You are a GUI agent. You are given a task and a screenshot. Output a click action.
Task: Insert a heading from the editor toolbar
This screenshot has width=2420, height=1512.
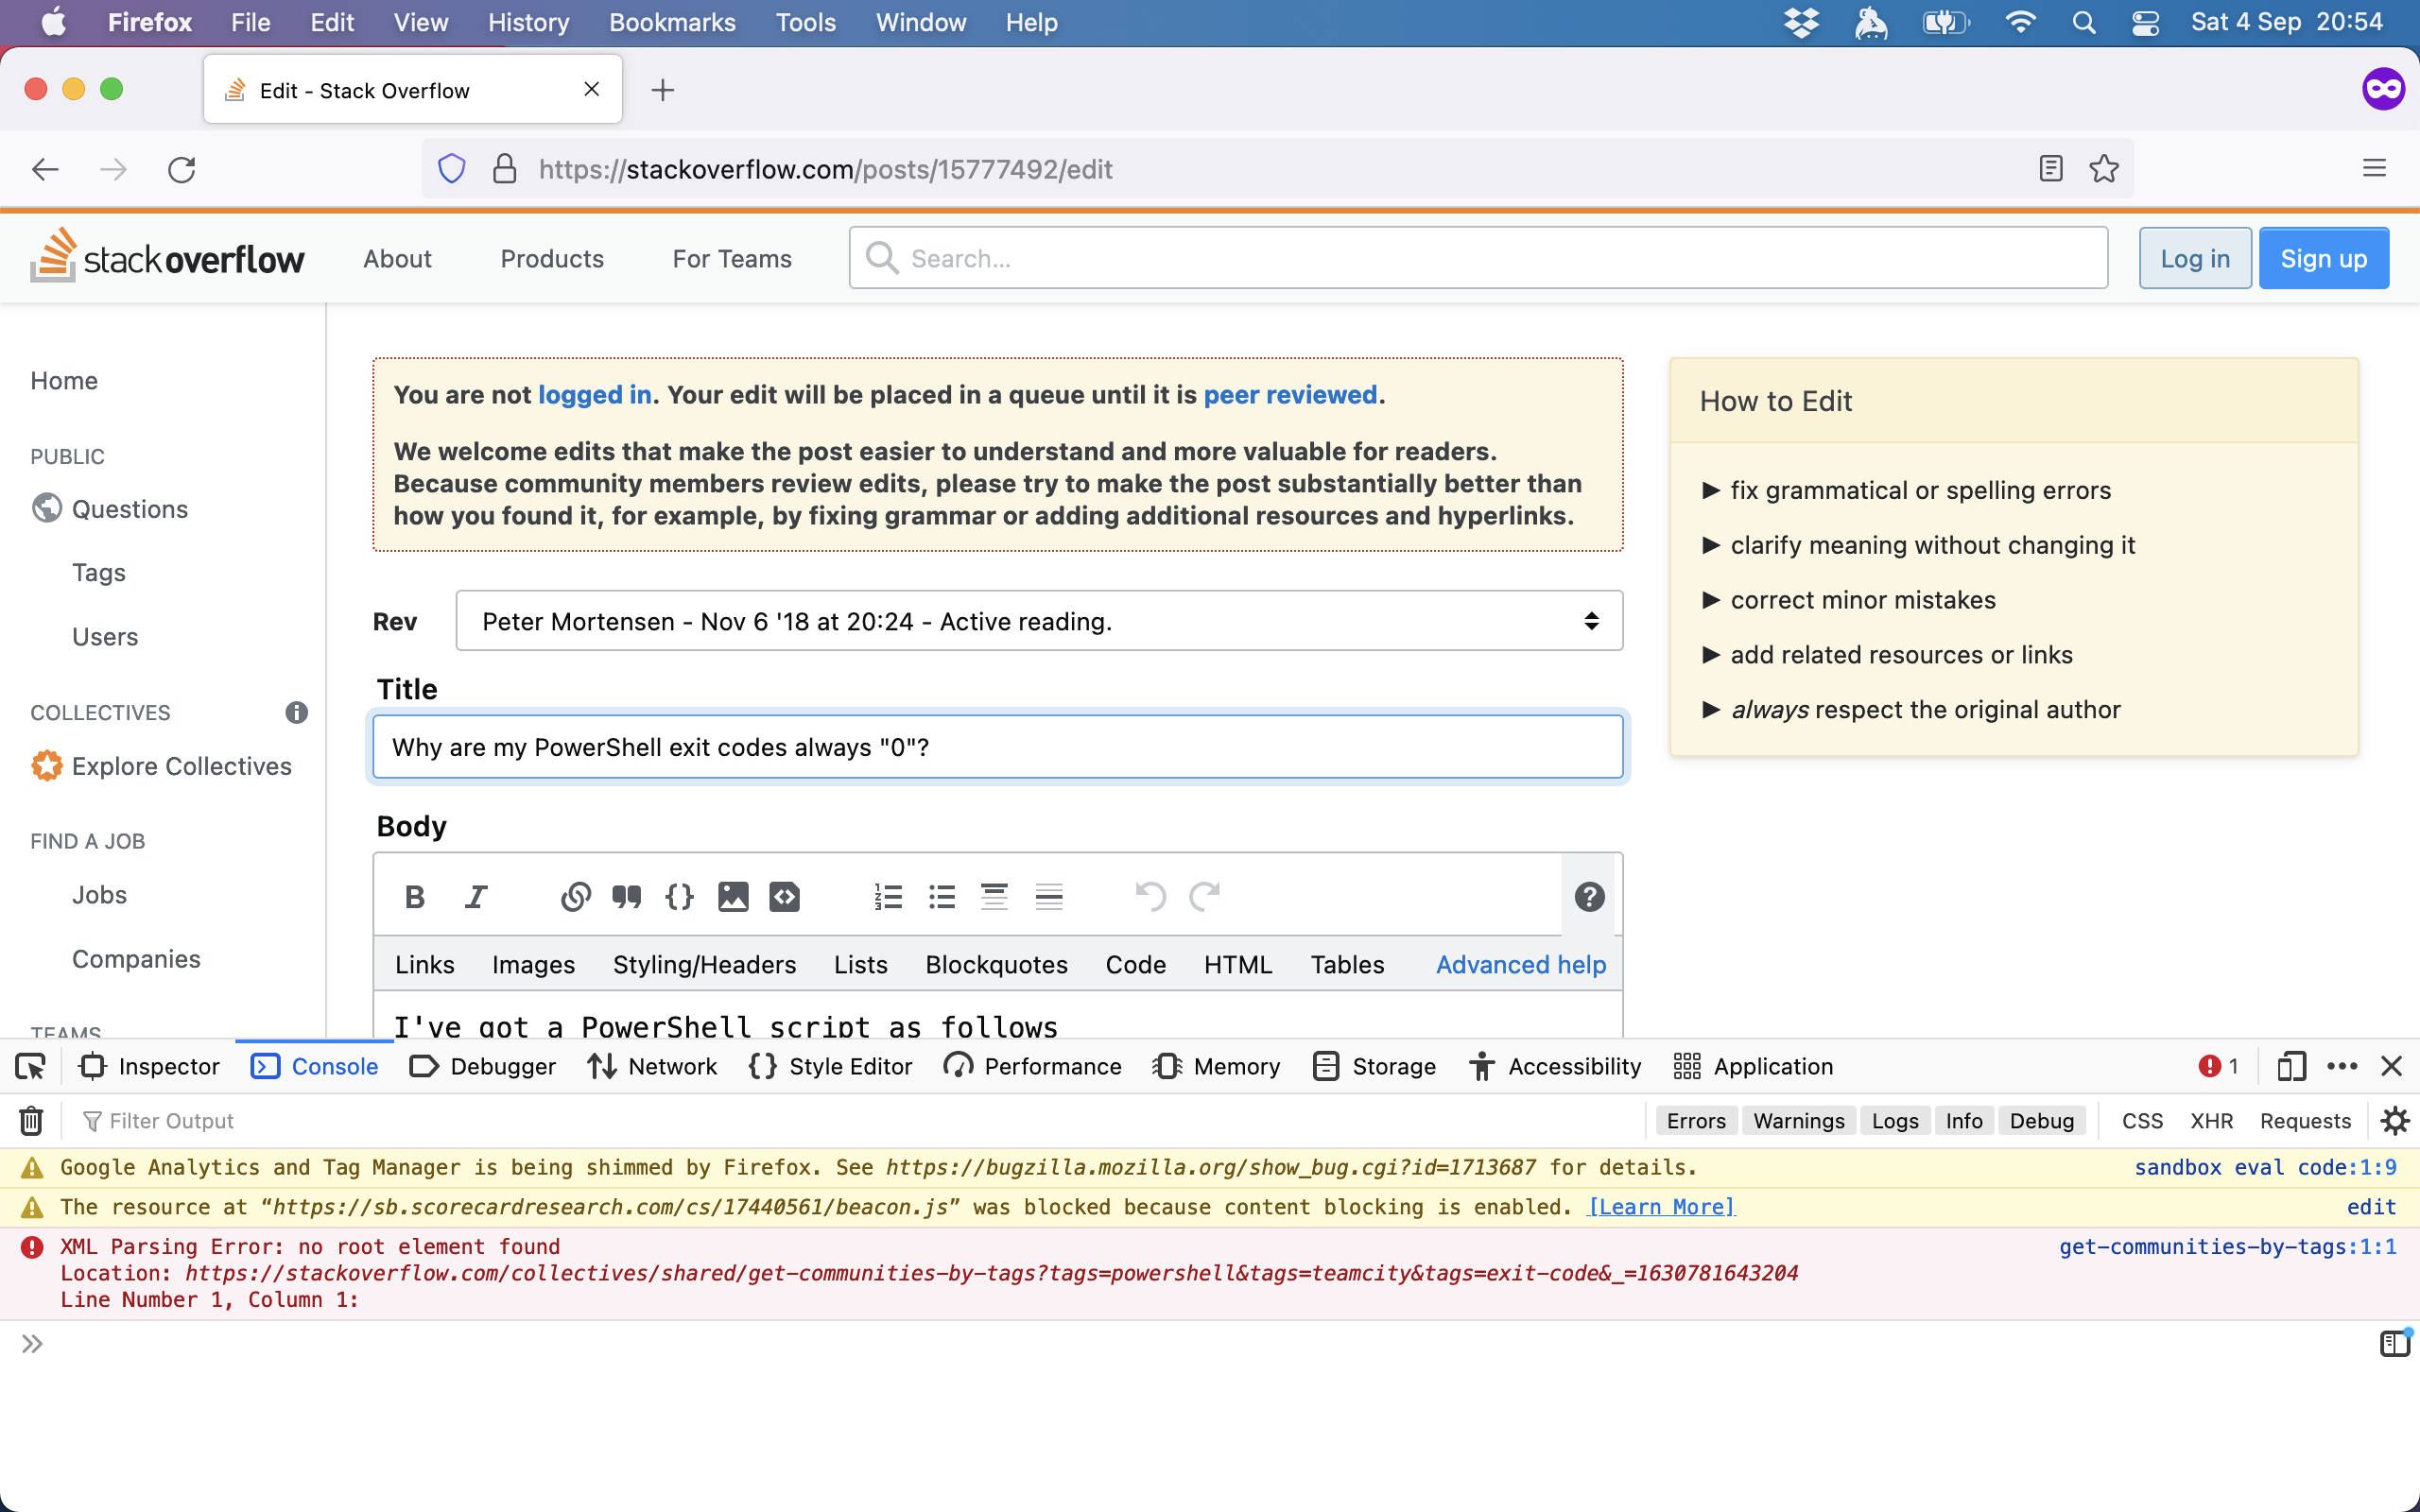point(994,897)
